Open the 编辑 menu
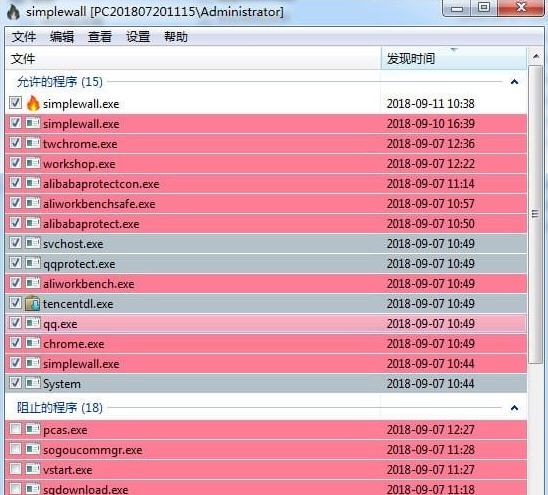The width and height of the screenshot is (548, 495). pos(62,37)
